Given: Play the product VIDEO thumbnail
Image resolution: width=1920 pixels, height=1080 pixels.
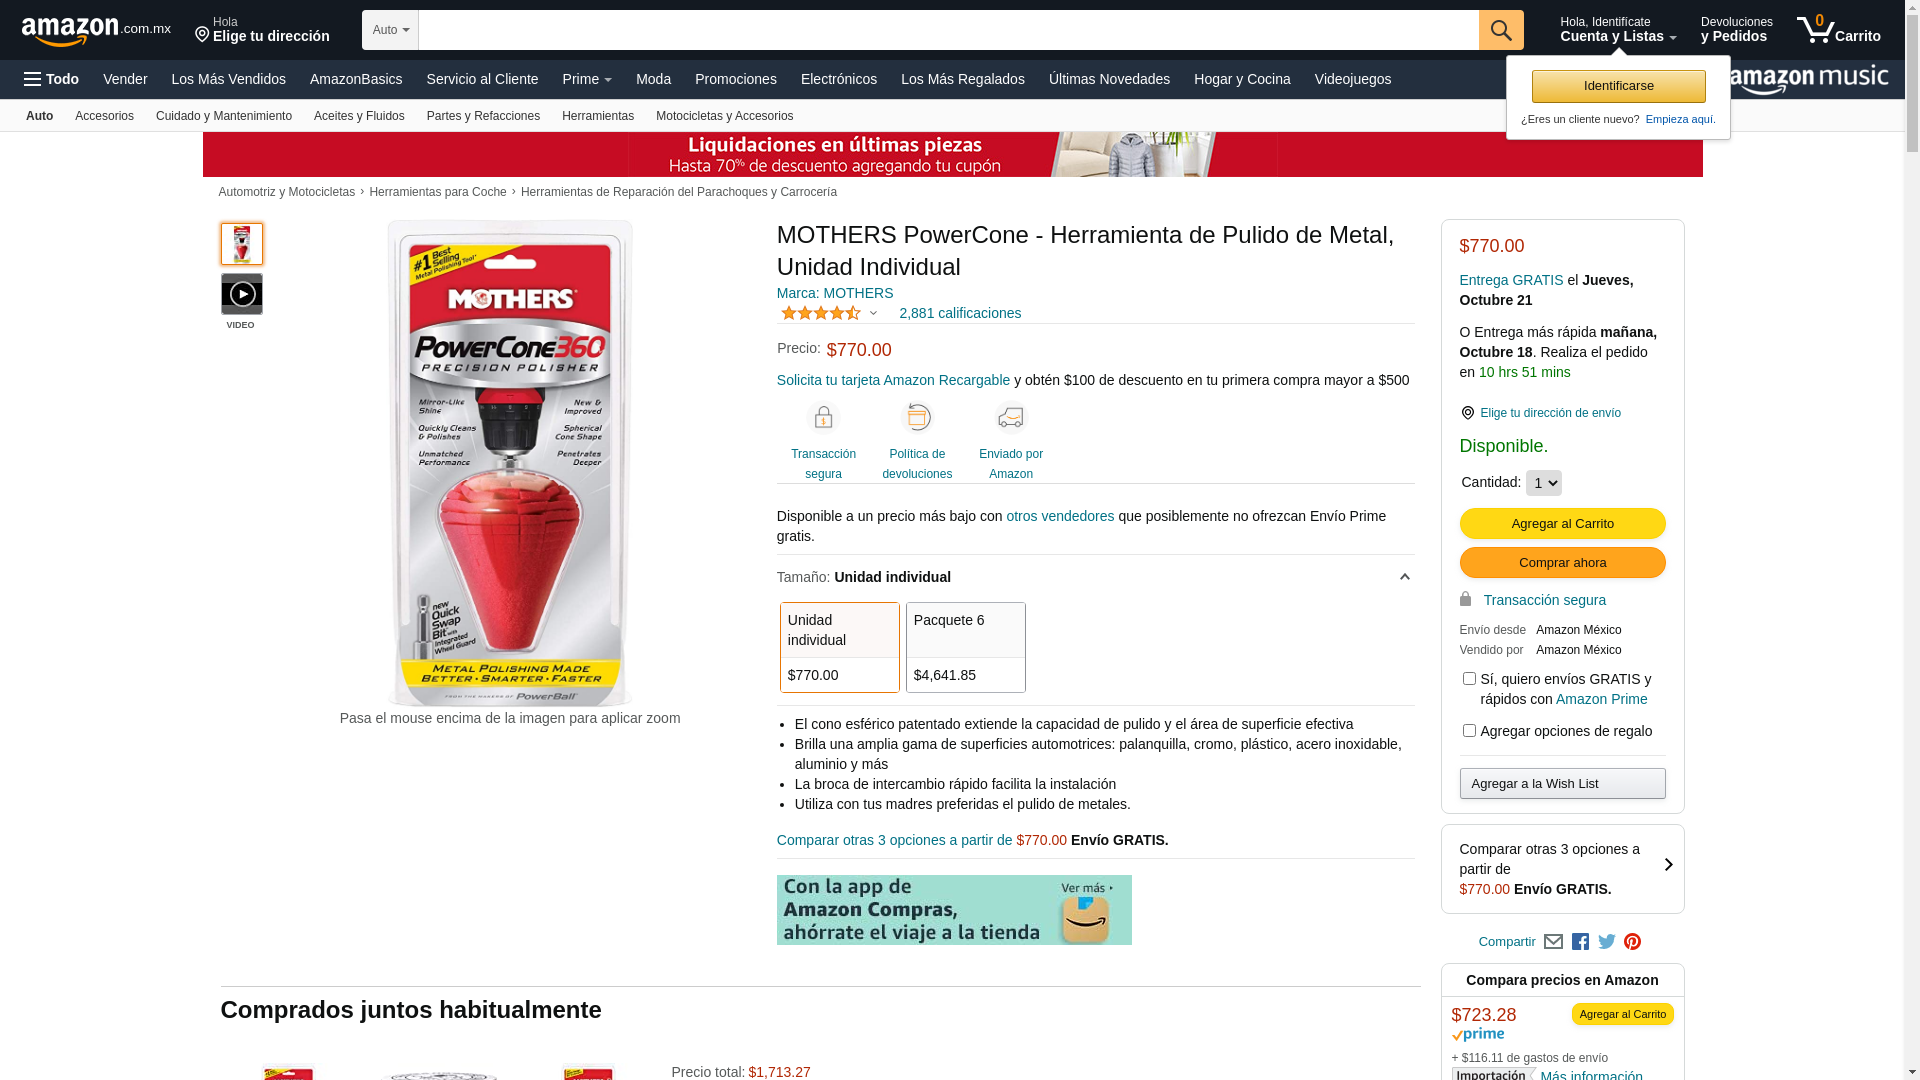Looking at the screenshot, I should tap(242, 294).
